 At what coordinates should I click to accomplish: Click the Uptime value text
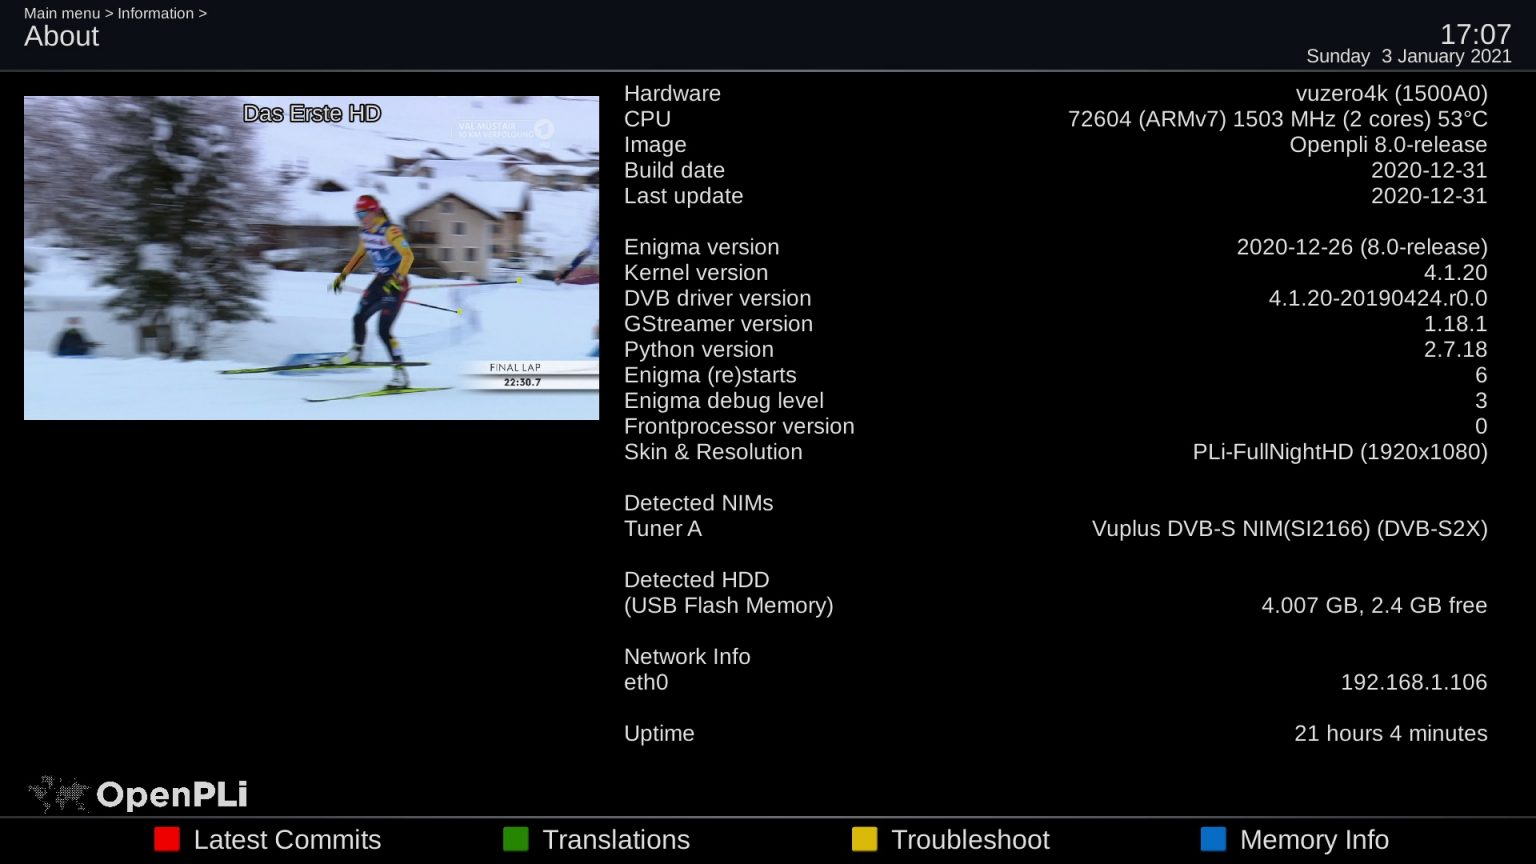point(1390,733)
